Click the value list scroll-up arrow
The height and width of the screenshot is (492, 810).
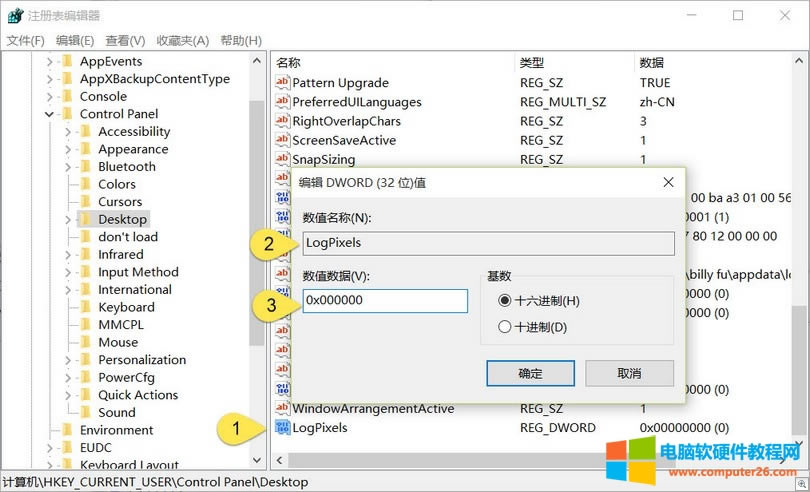pos(799,61)
